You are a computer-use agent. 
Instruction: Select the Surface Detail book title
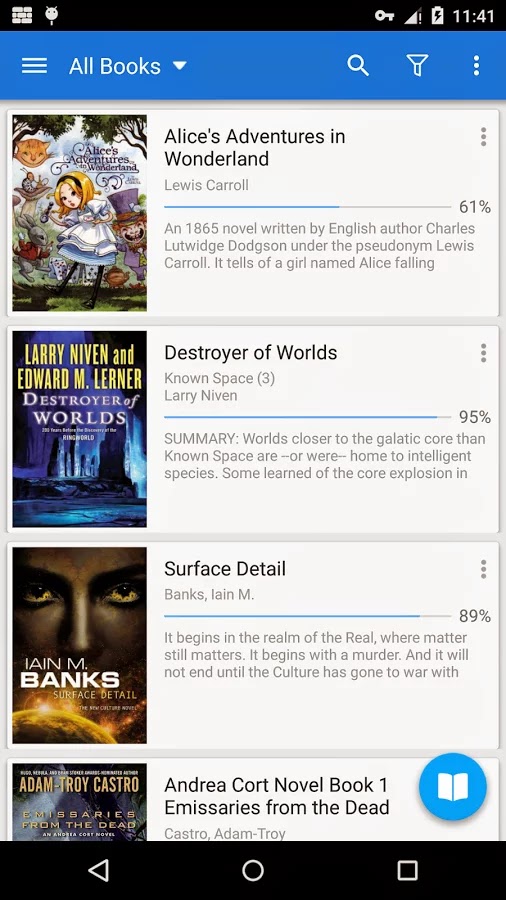click(x=225, y=569)
